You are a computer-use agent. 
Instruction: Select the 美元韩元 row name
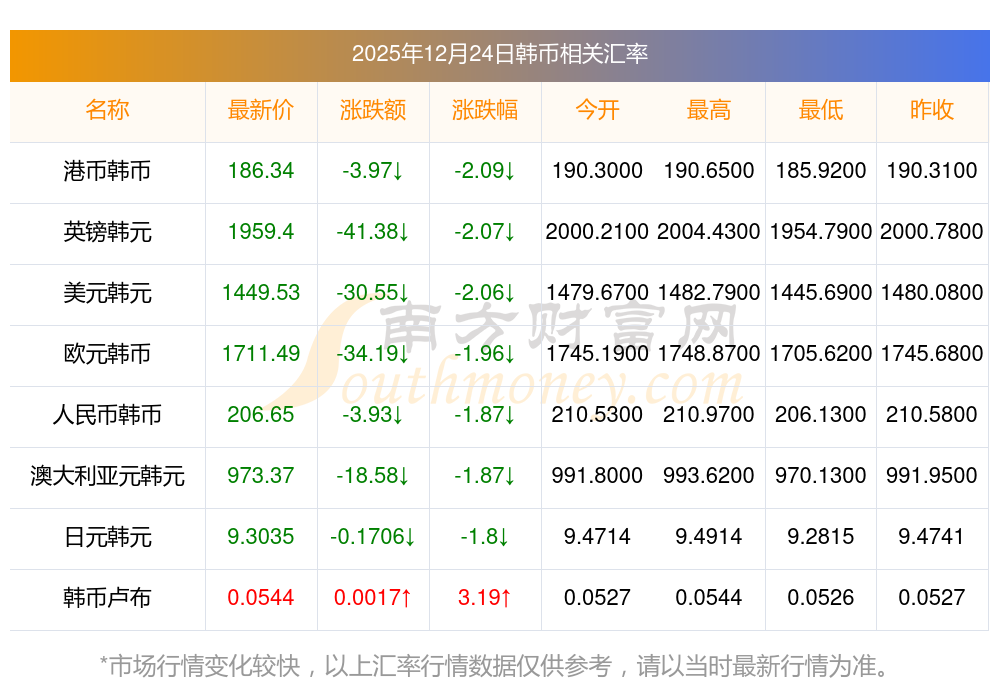click(107, 293)
